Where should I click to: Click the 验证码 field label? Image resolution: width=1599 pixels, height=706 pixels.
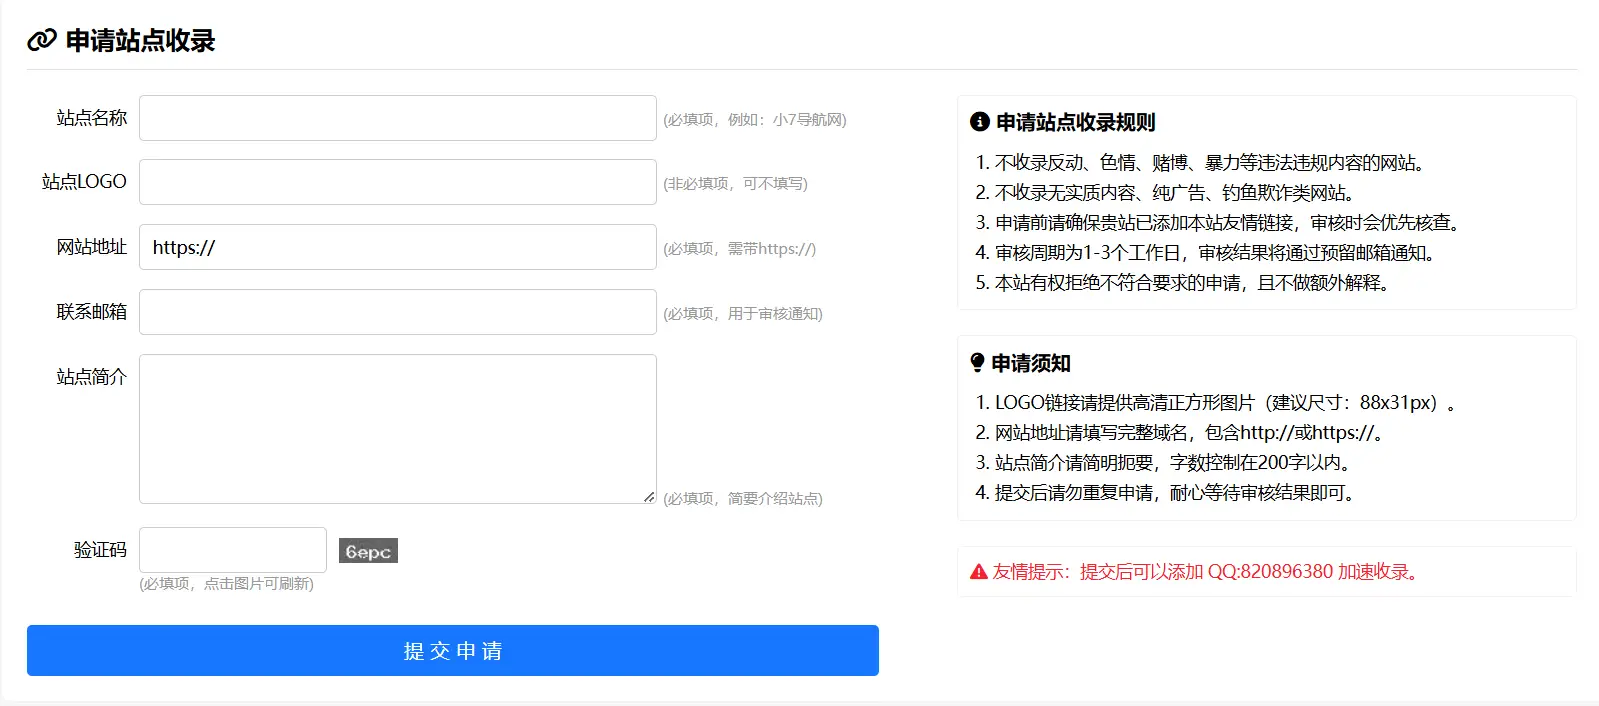pyautogui.click(x=100, y=550)
